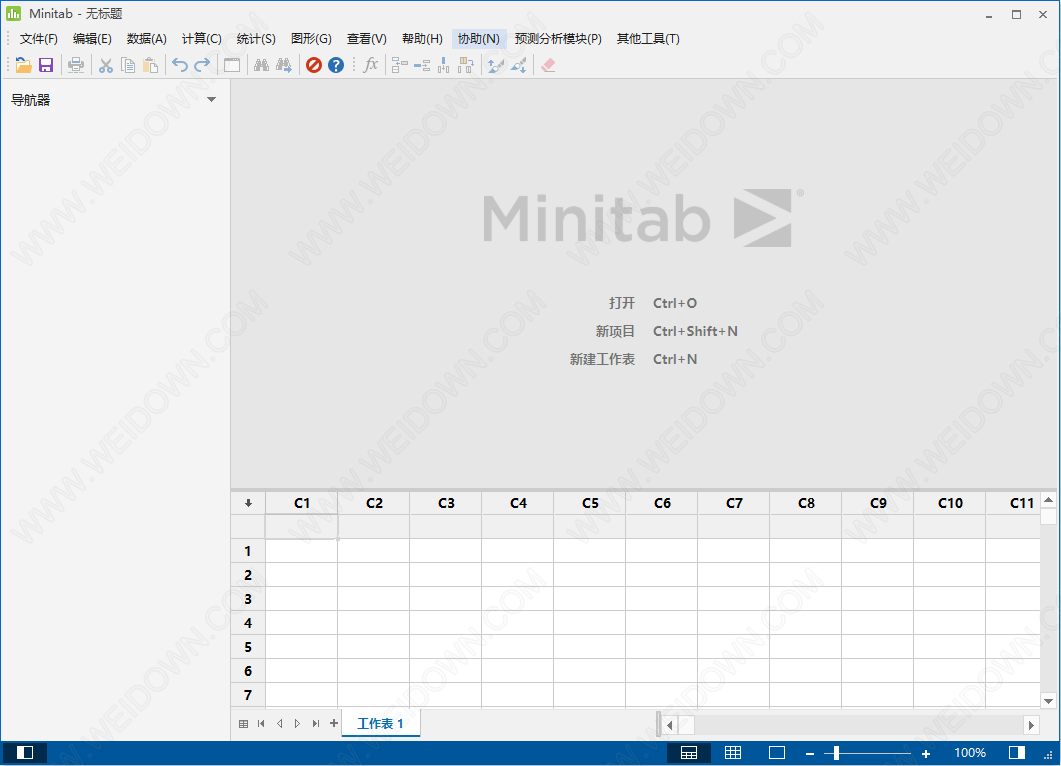Switch to split output and data view
The width and height of the screenshot is (1061, 766).
(689, 752)
